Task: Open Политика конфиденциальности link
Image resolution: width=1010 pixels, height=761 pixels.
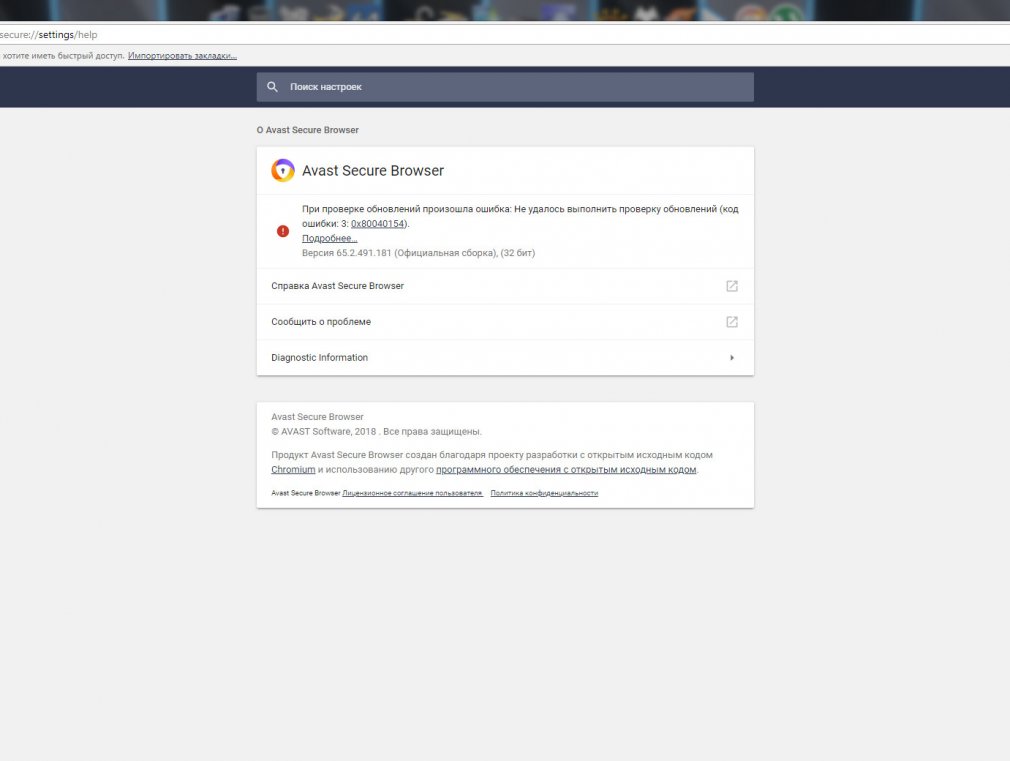Action: [544, 493]
